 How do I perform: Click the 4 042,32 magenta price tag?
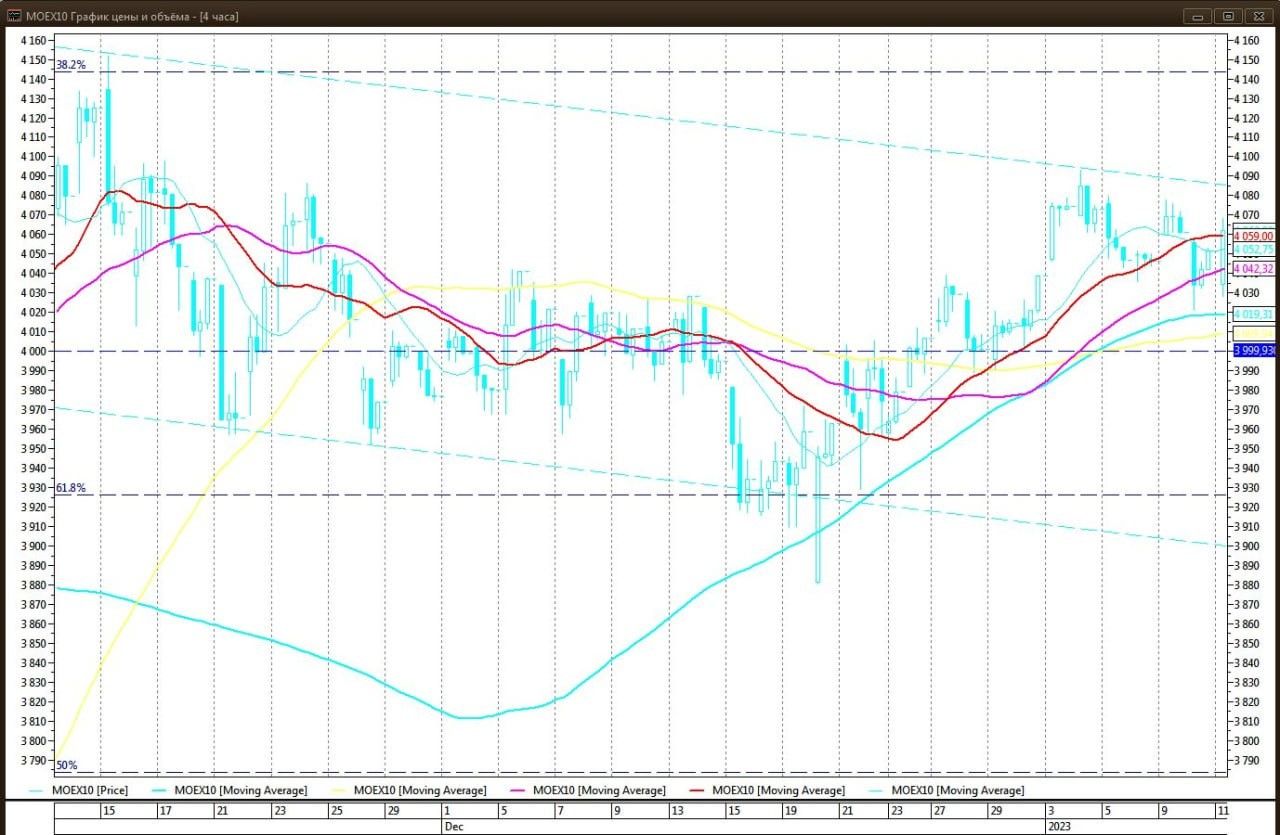coord(1254,269)
